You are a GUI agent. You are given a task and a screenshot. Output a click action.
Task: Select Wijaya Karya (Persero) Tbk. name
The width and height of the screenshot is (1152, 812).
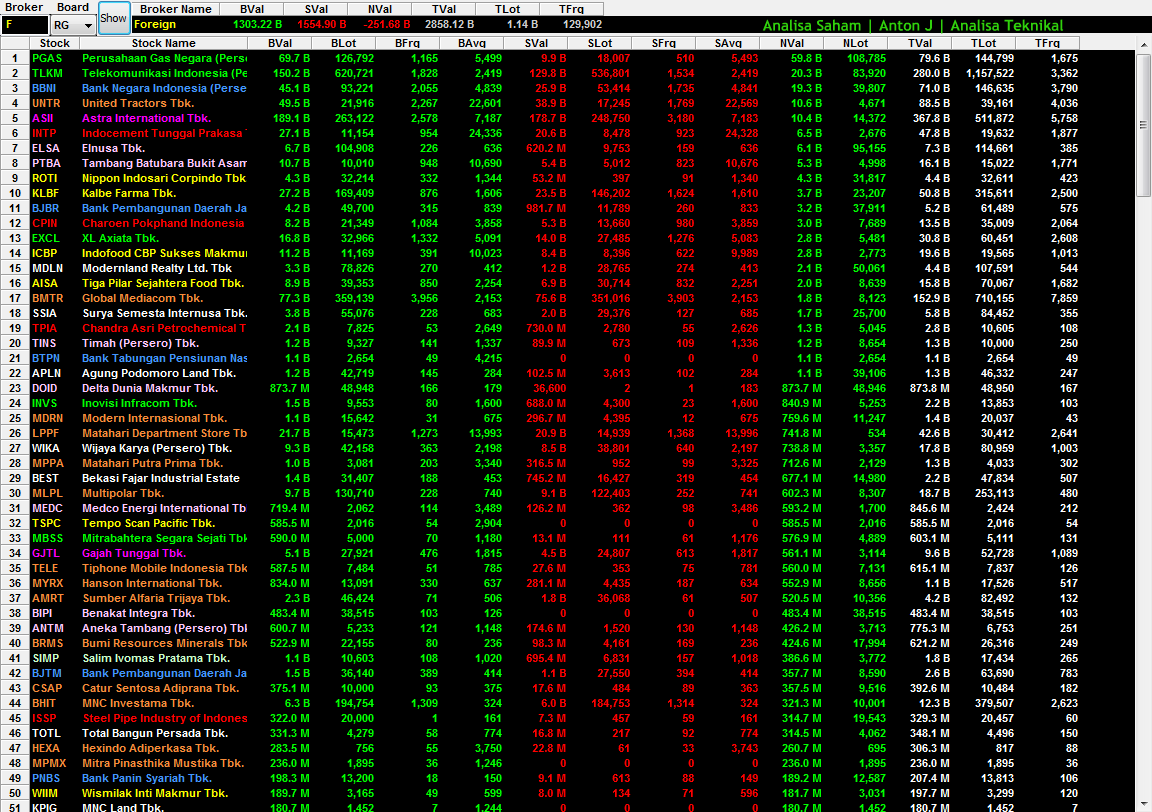point(156,448)
